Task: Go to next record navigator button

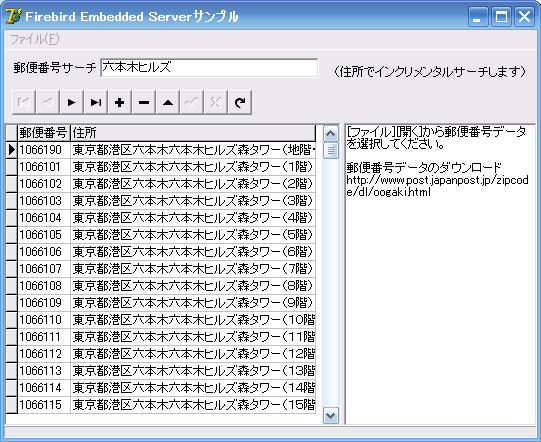Action: tap(72, 102)
